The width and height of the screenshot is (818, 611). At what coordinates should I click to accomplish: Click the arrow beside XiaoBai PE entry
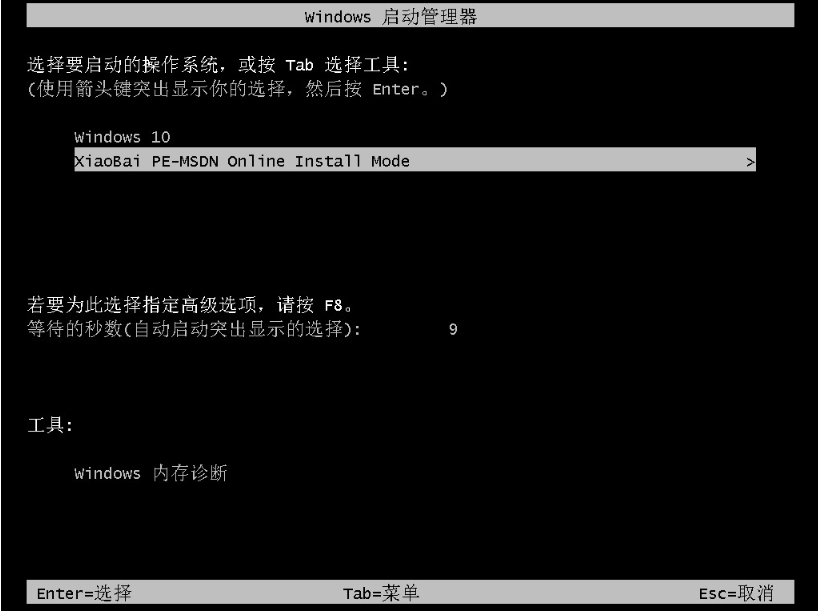(750, 162)
